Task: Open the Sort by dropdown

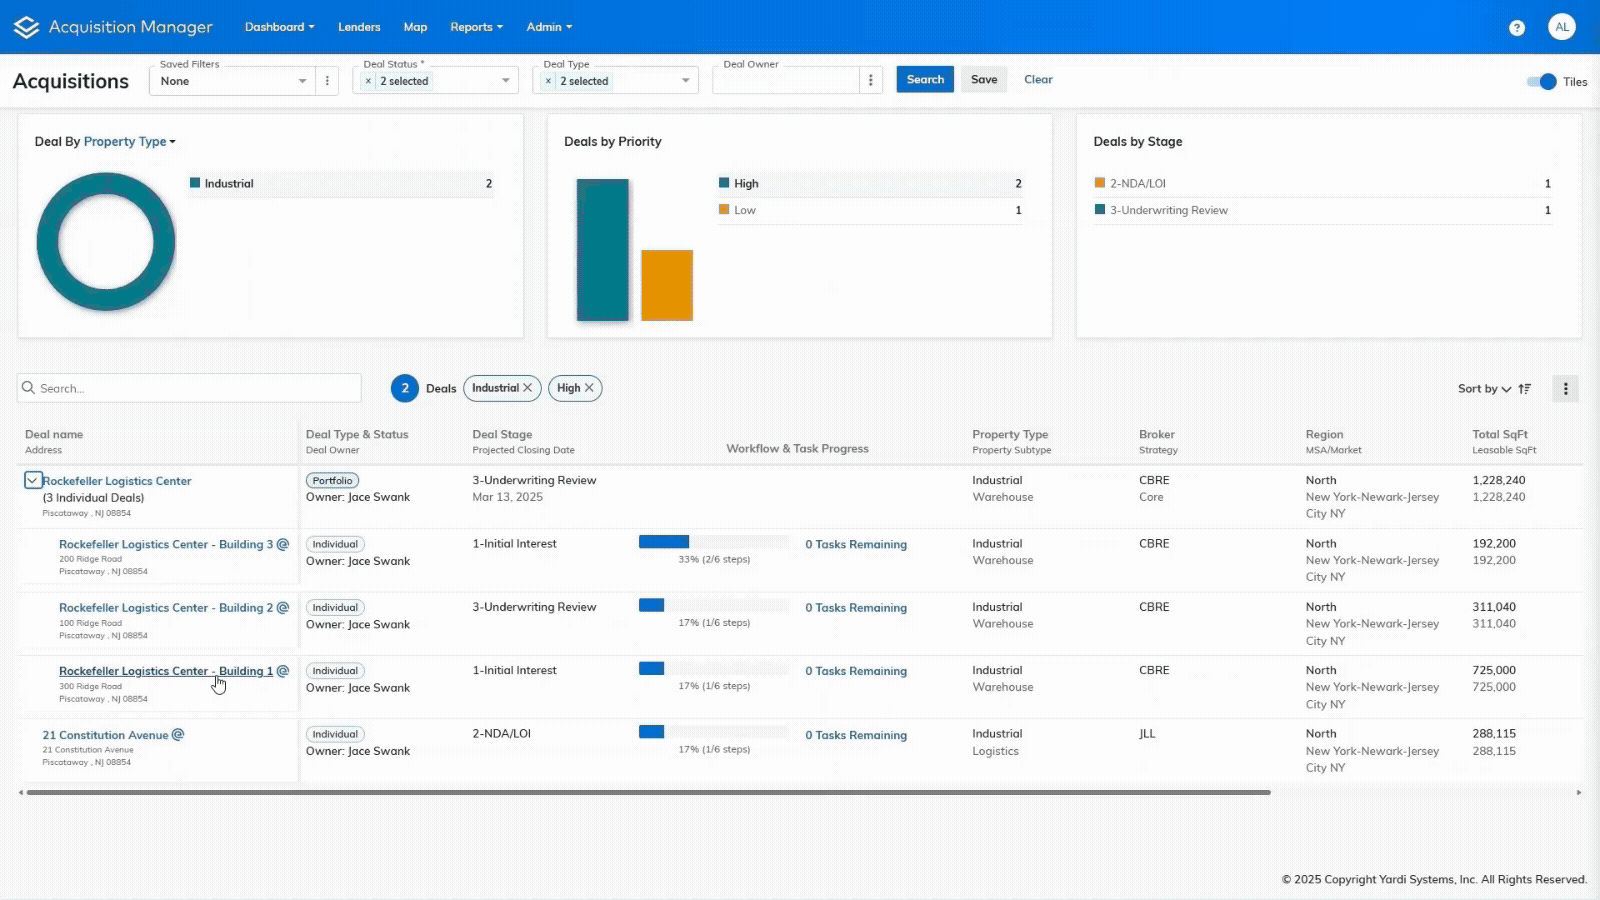Action: [x=1484, y=389]
